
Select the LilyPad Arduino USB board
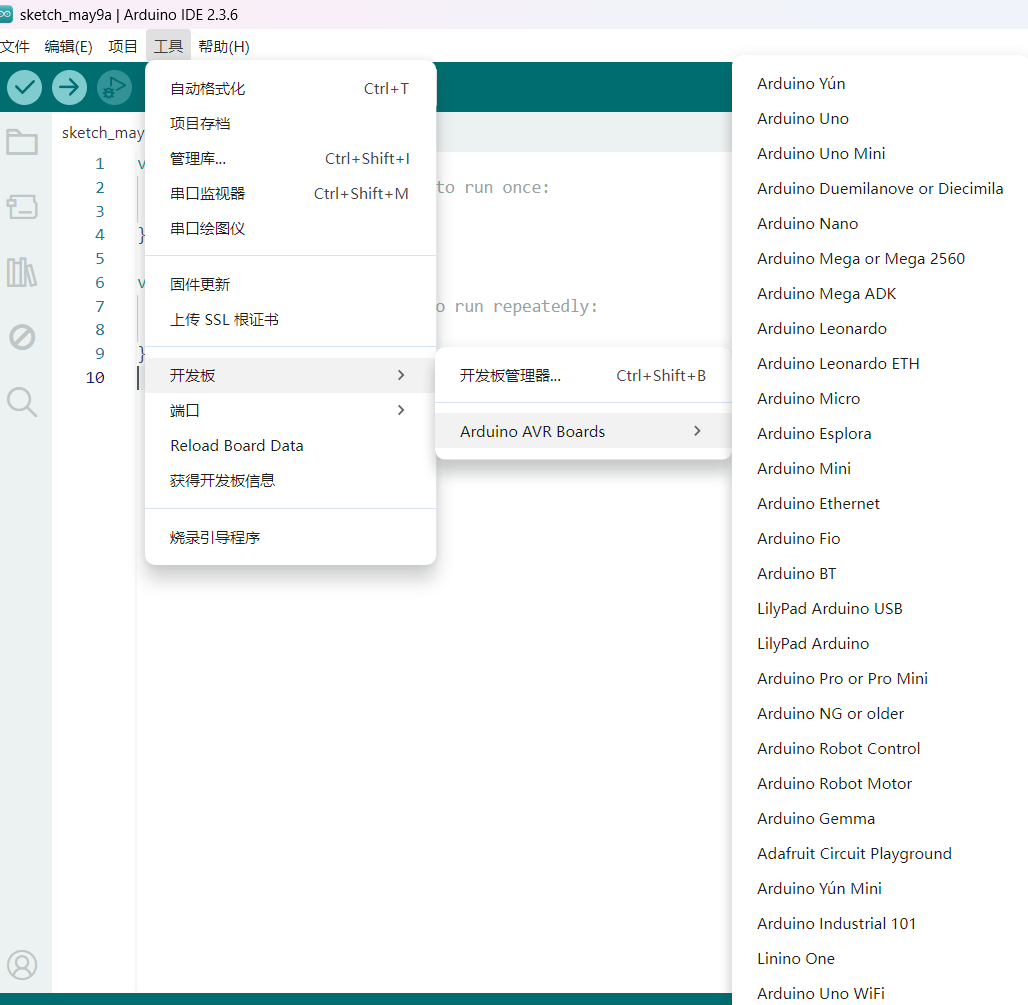pyautogui.click(x=880, y=608)
